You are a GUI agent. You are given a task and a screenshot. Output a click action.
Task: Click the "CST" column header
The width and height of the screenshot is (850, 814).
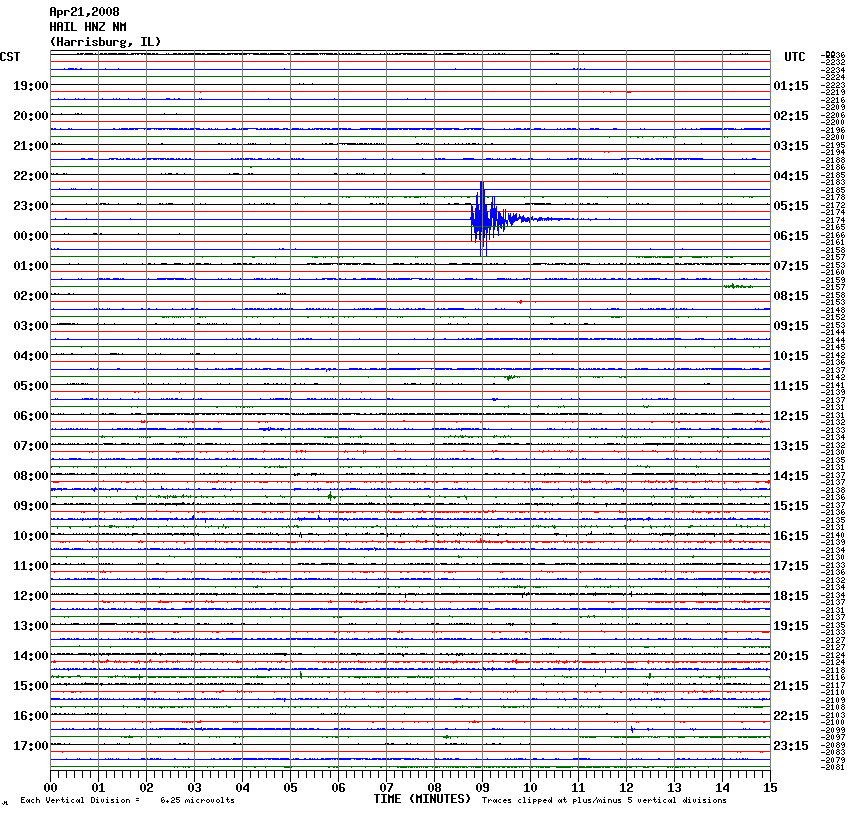coord(10,57)
